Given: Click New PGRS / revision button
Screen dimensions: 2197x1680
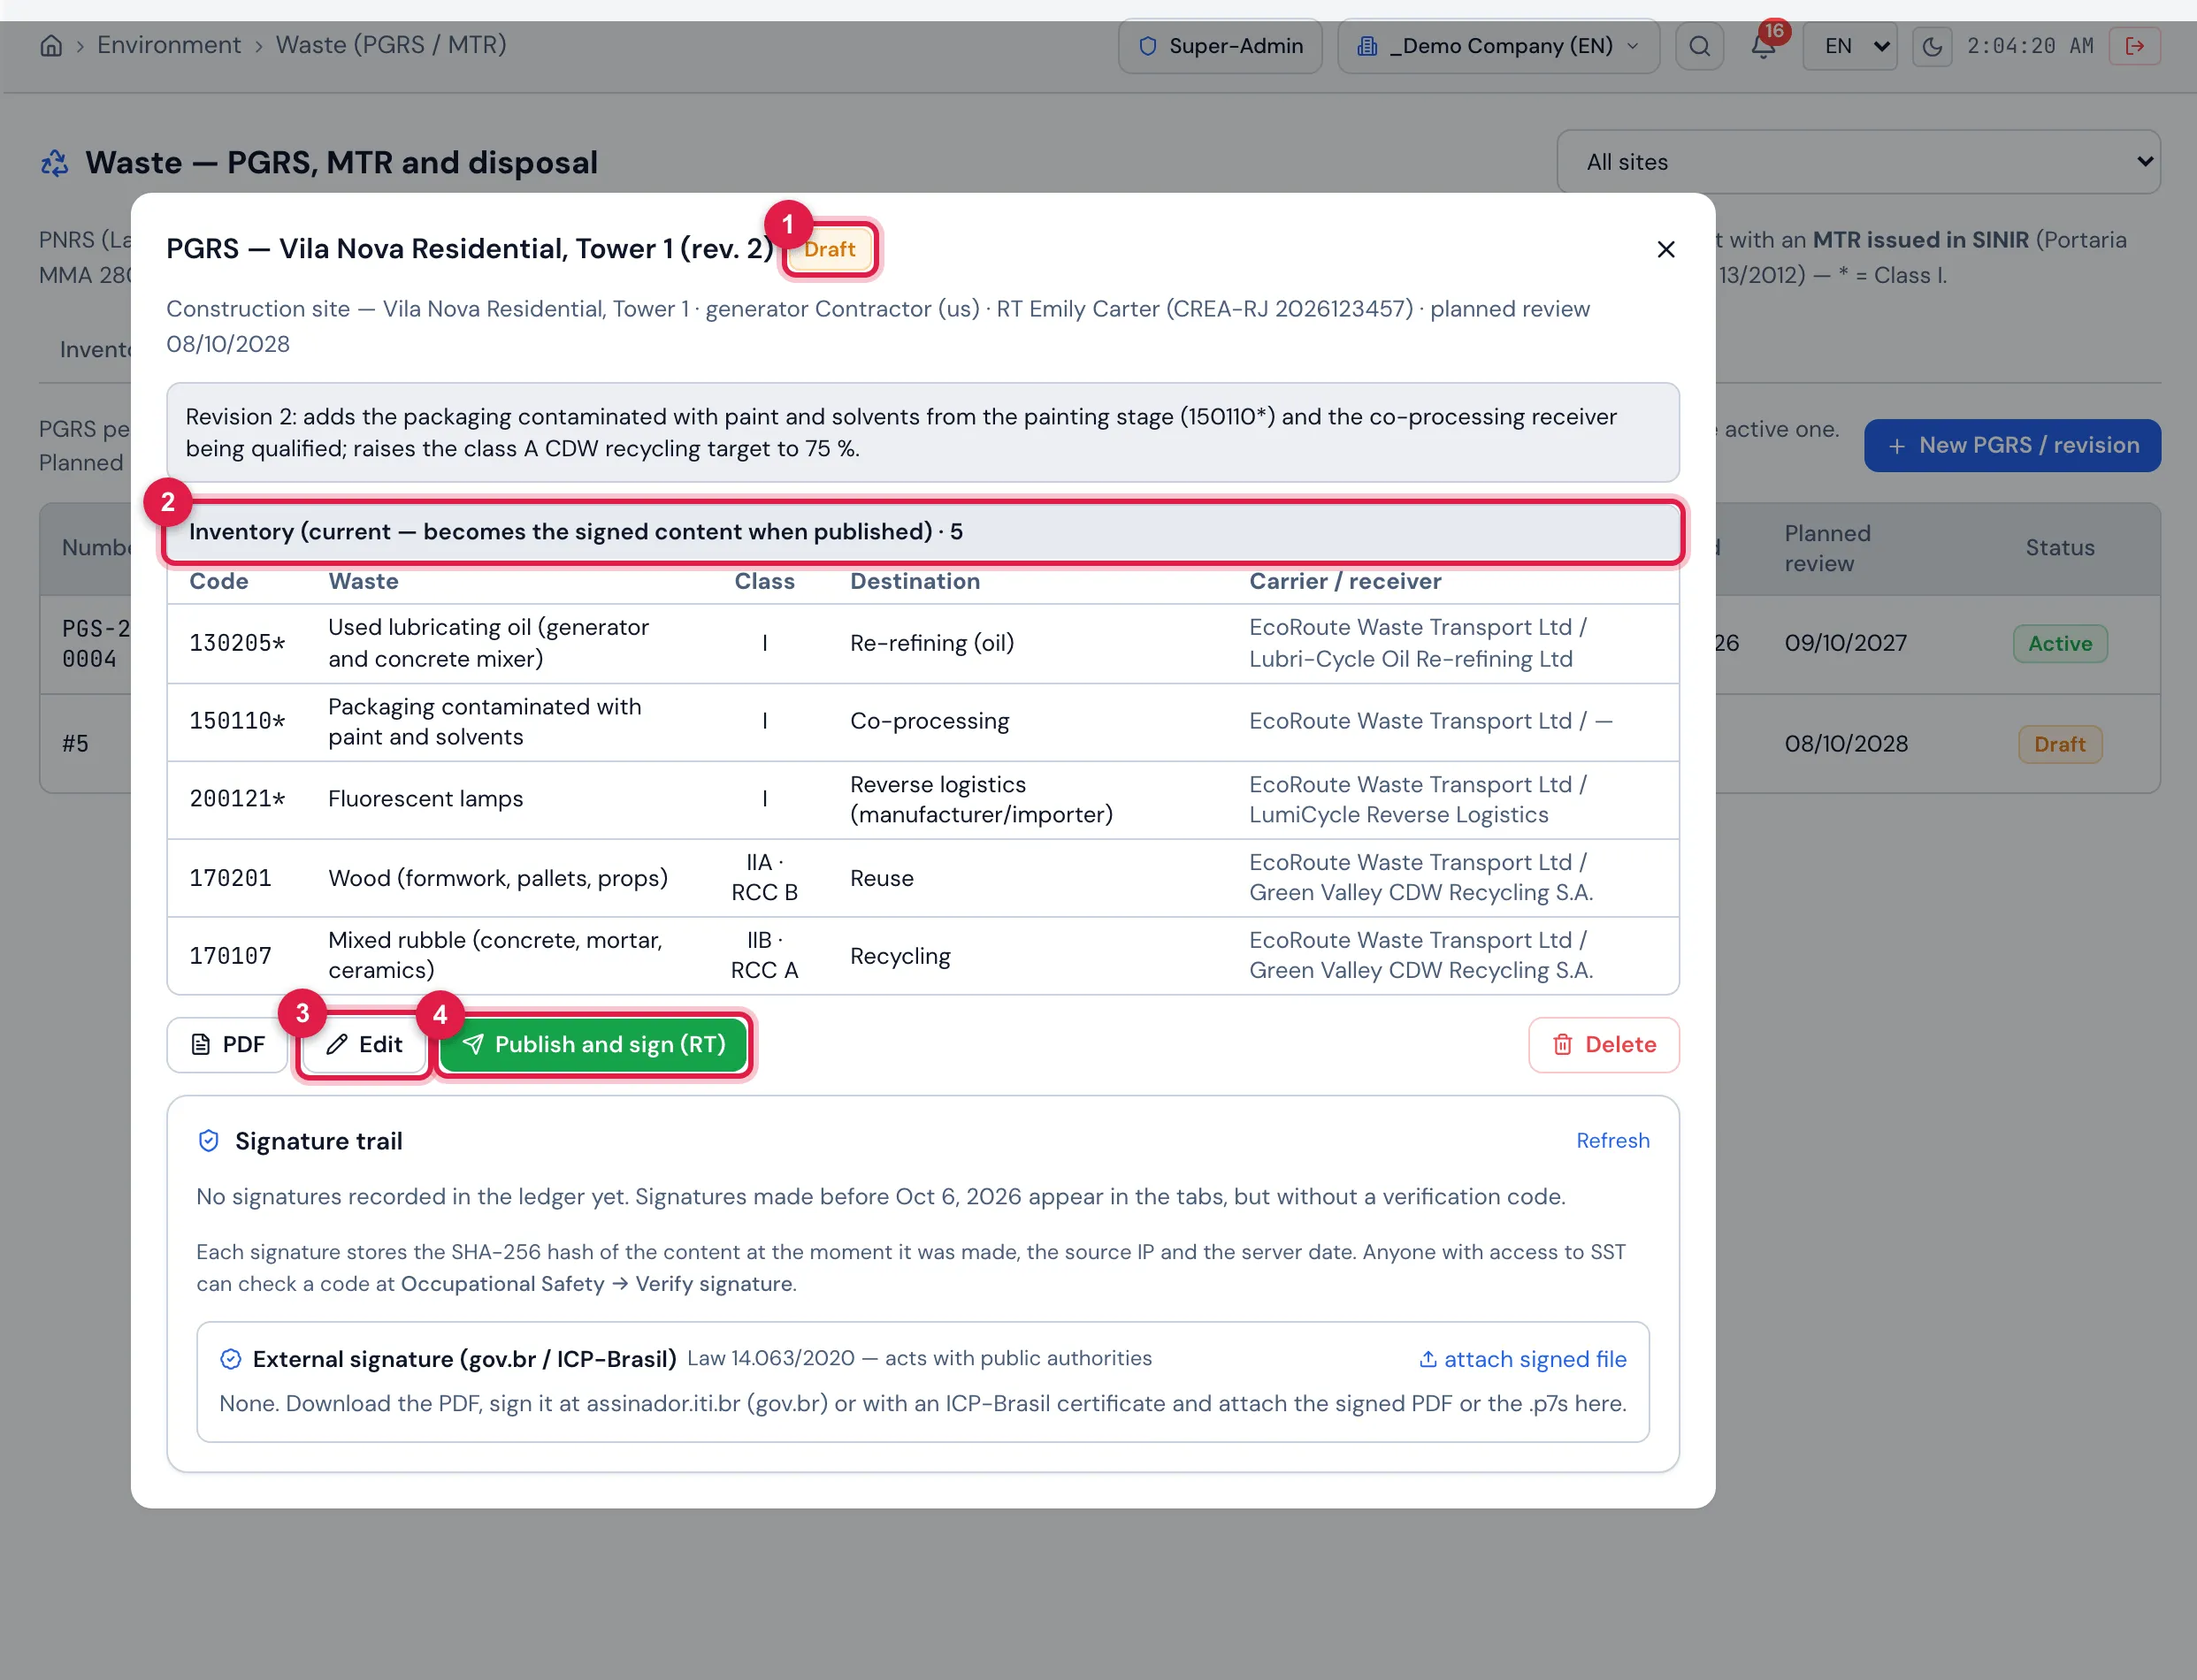Looking at the screenshot, I should 2012,446.
